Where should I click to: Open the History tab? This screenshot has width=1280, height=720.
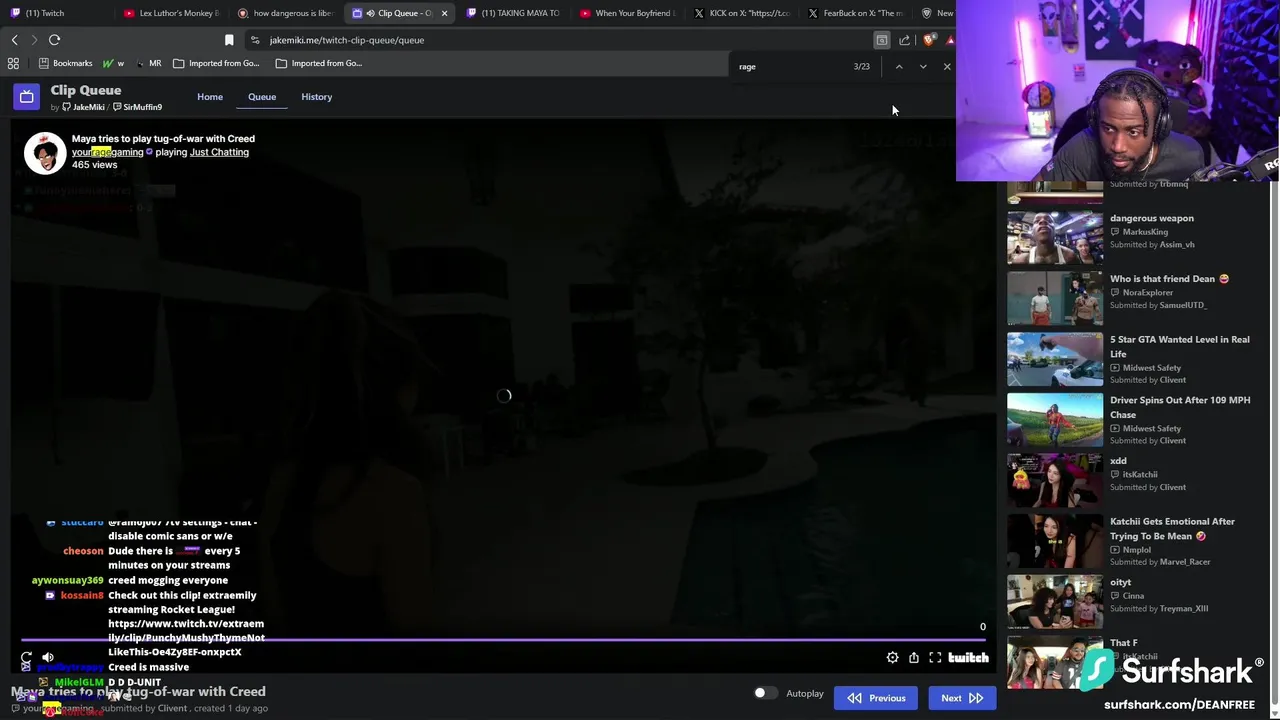(316, 97)
